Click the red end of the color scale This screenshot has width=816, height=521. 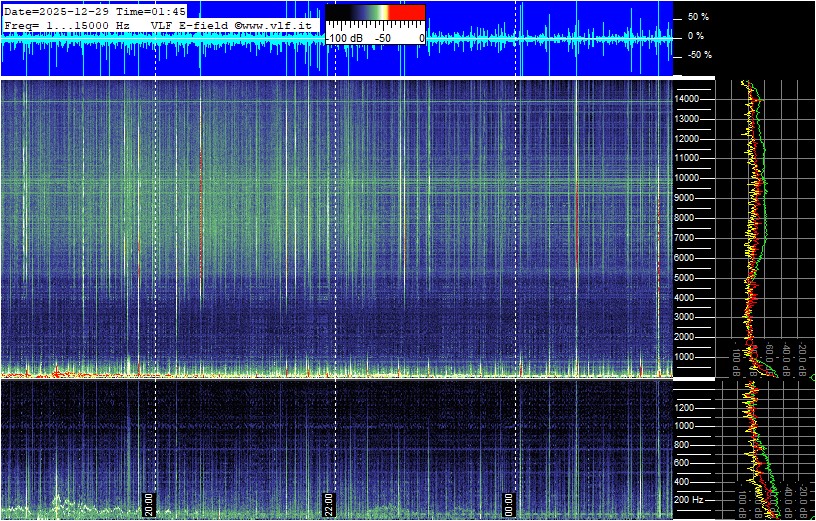[x=410, y=13]
